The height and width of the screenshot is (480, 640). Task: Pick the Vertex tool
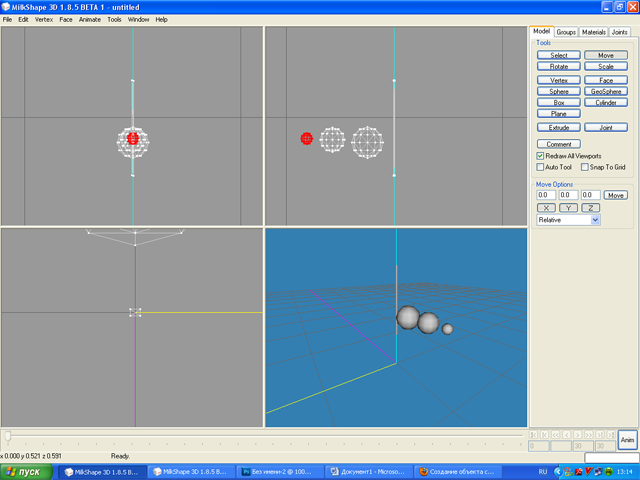click(558, 80)
